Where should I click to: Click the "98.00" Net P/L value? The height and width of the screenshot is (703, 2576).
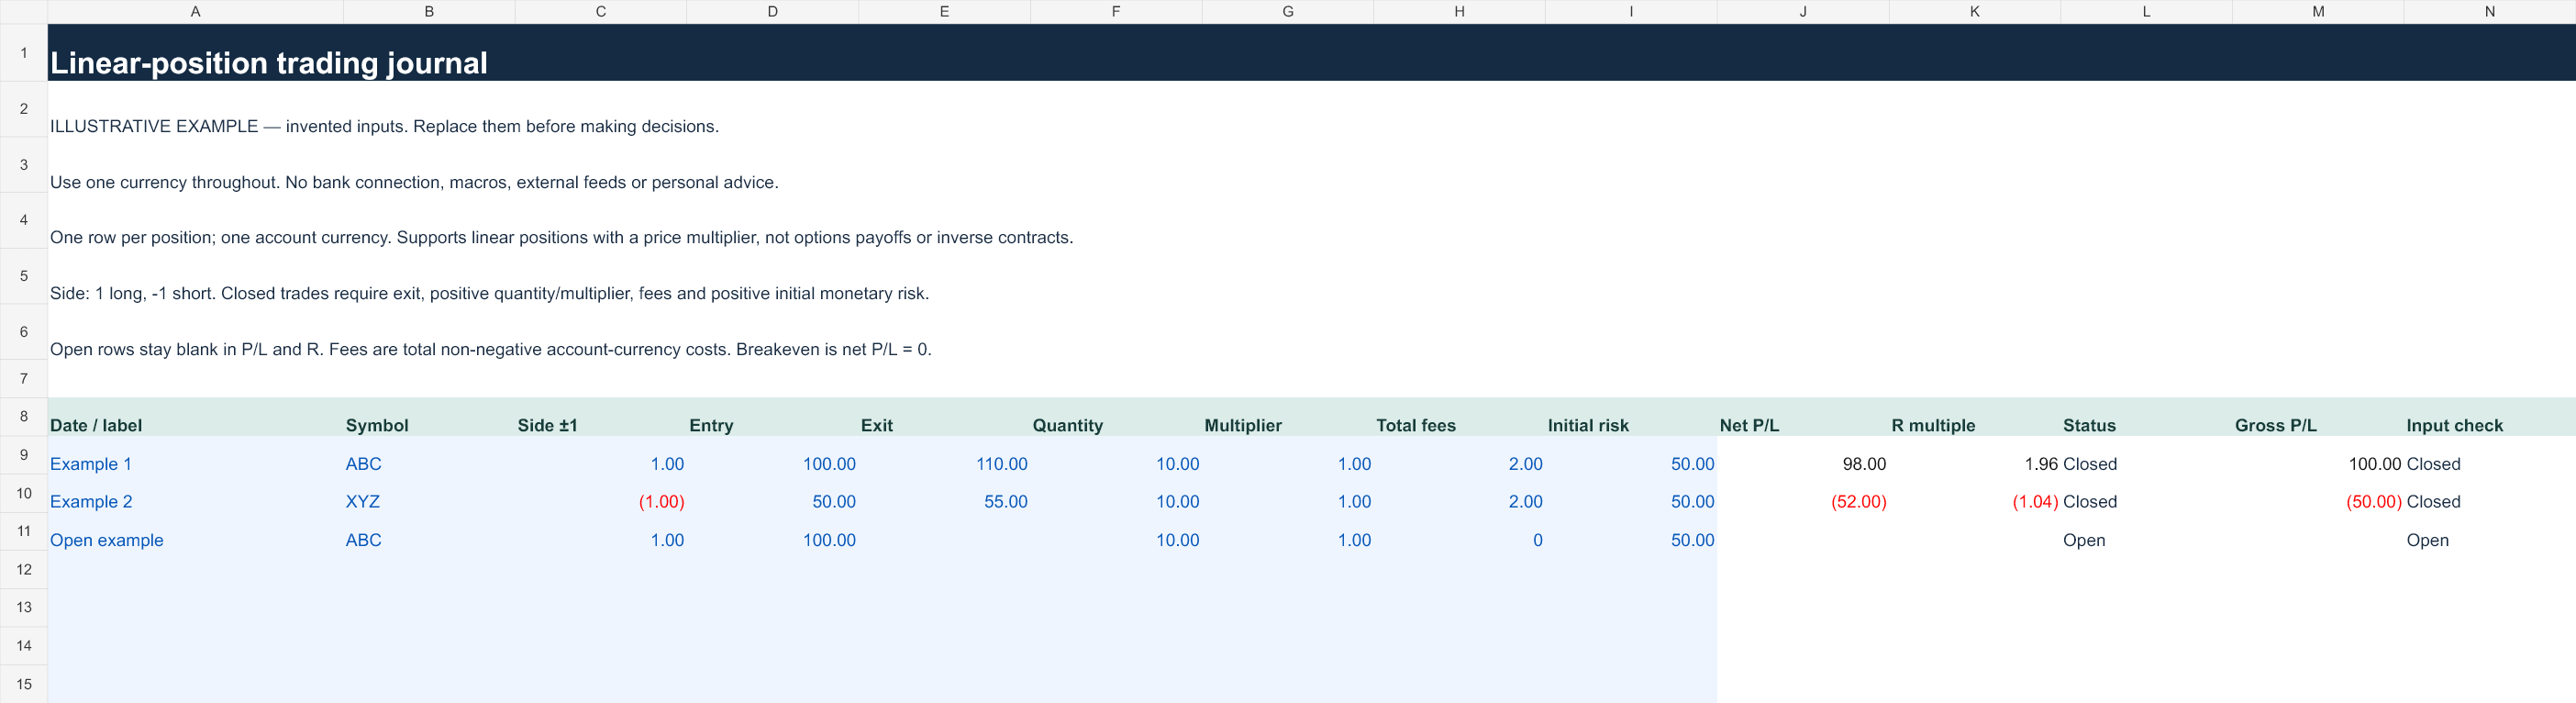click(1864, 464)
